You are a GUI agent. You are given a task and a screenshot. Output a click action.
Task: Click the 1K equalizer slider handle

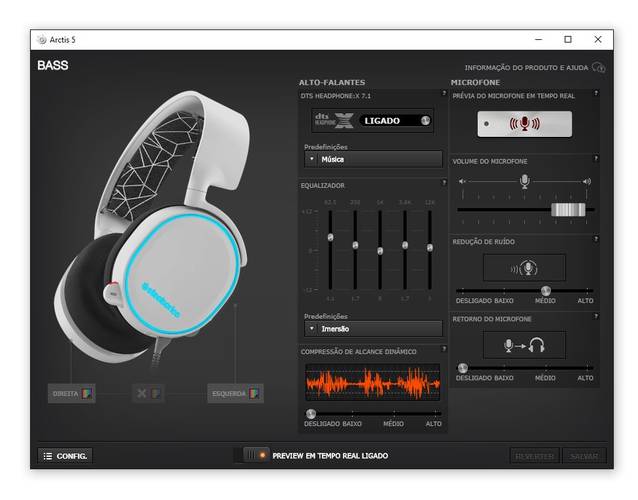tap(380, 251)
